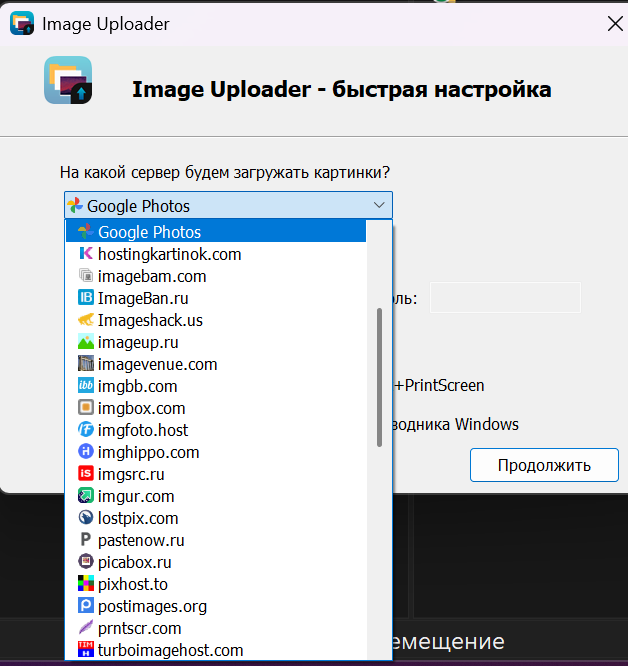Pick ImageBan.ru as upload server
628x666 pixels.
point(216,298)
